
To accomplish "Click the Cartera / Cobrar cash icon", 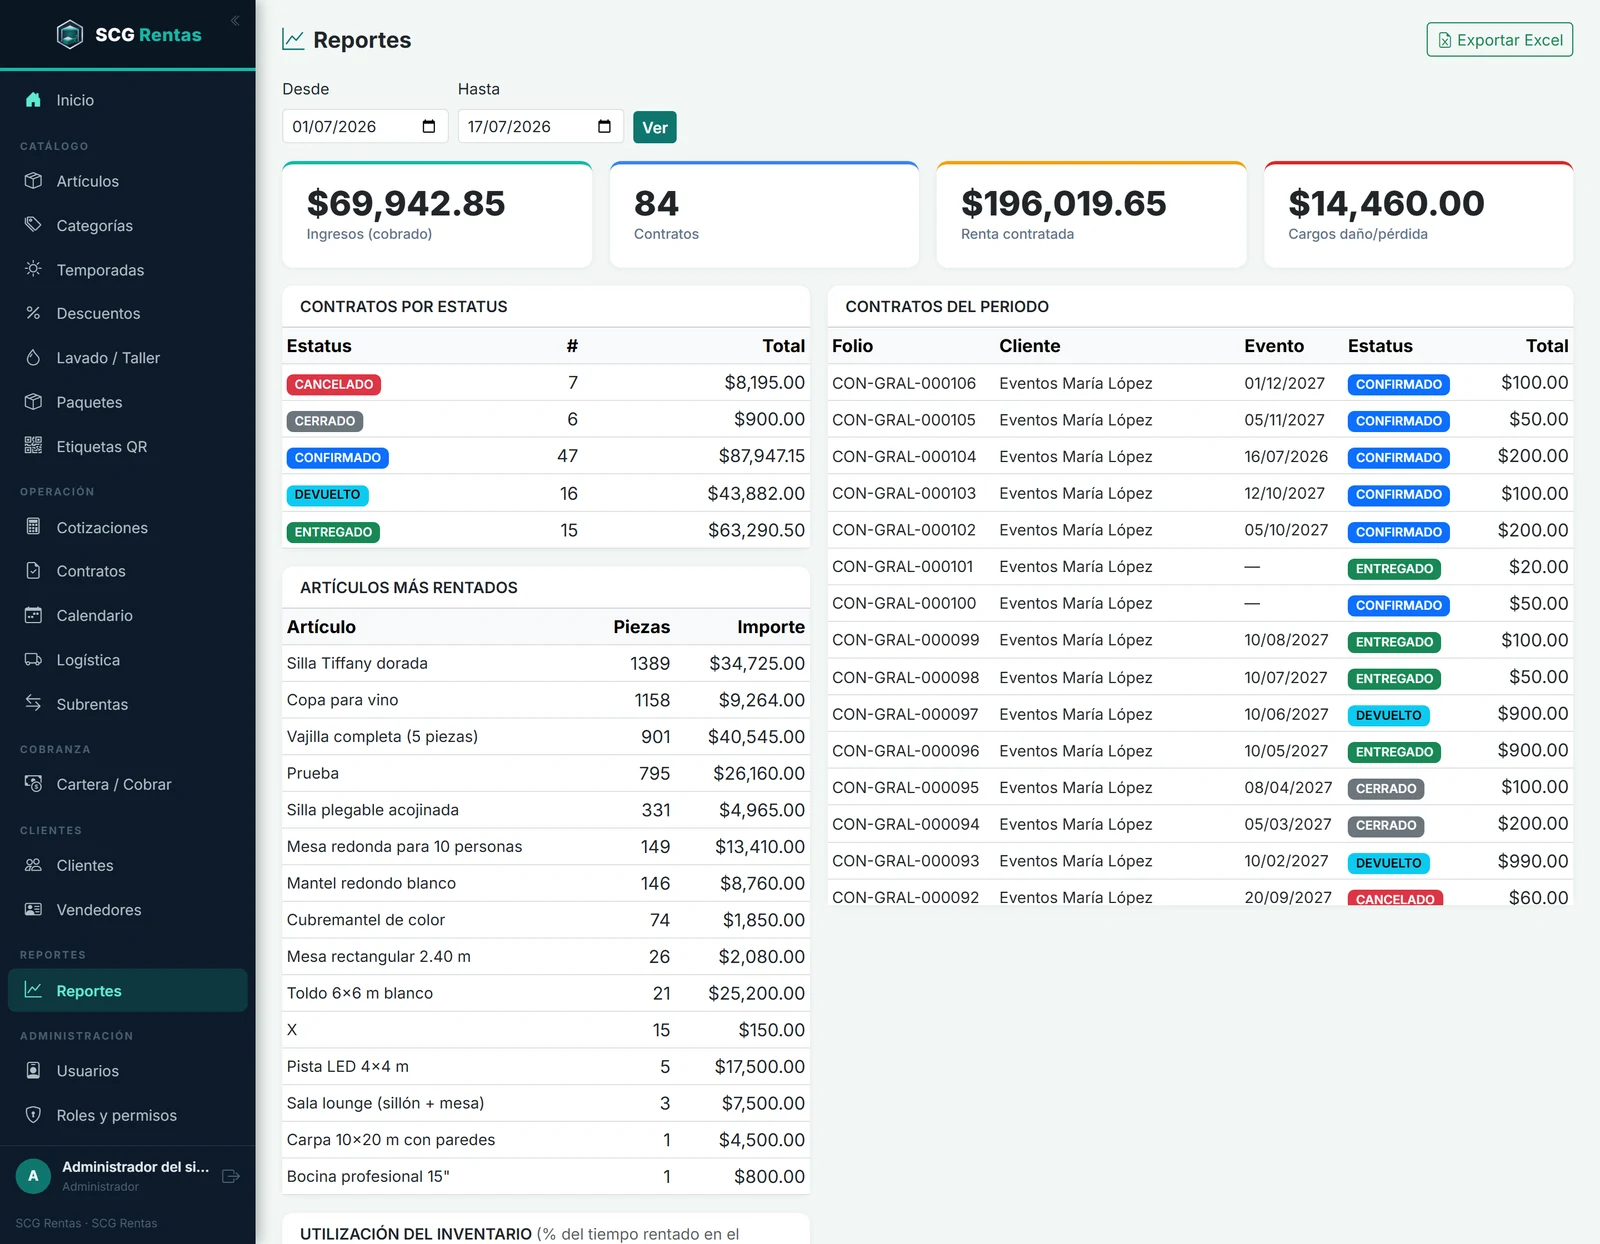I will pyautogui.click(x=33, y=784).
